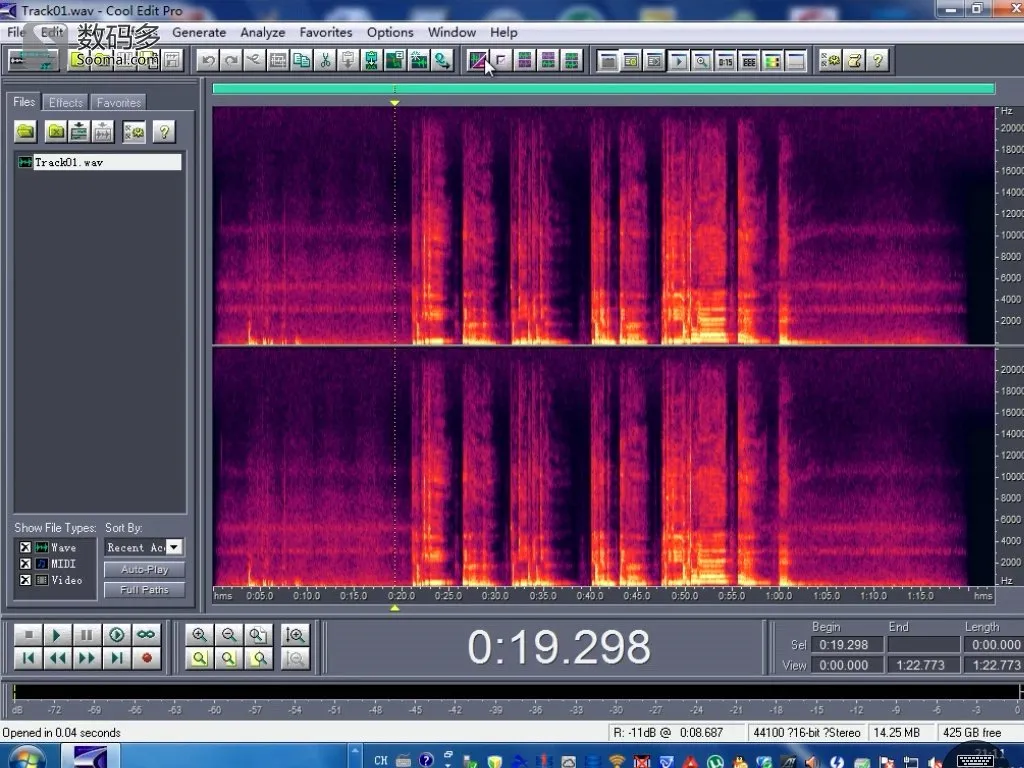
Task: Click the 0:15 time window toolbar icon
Action: pos(726,61)
